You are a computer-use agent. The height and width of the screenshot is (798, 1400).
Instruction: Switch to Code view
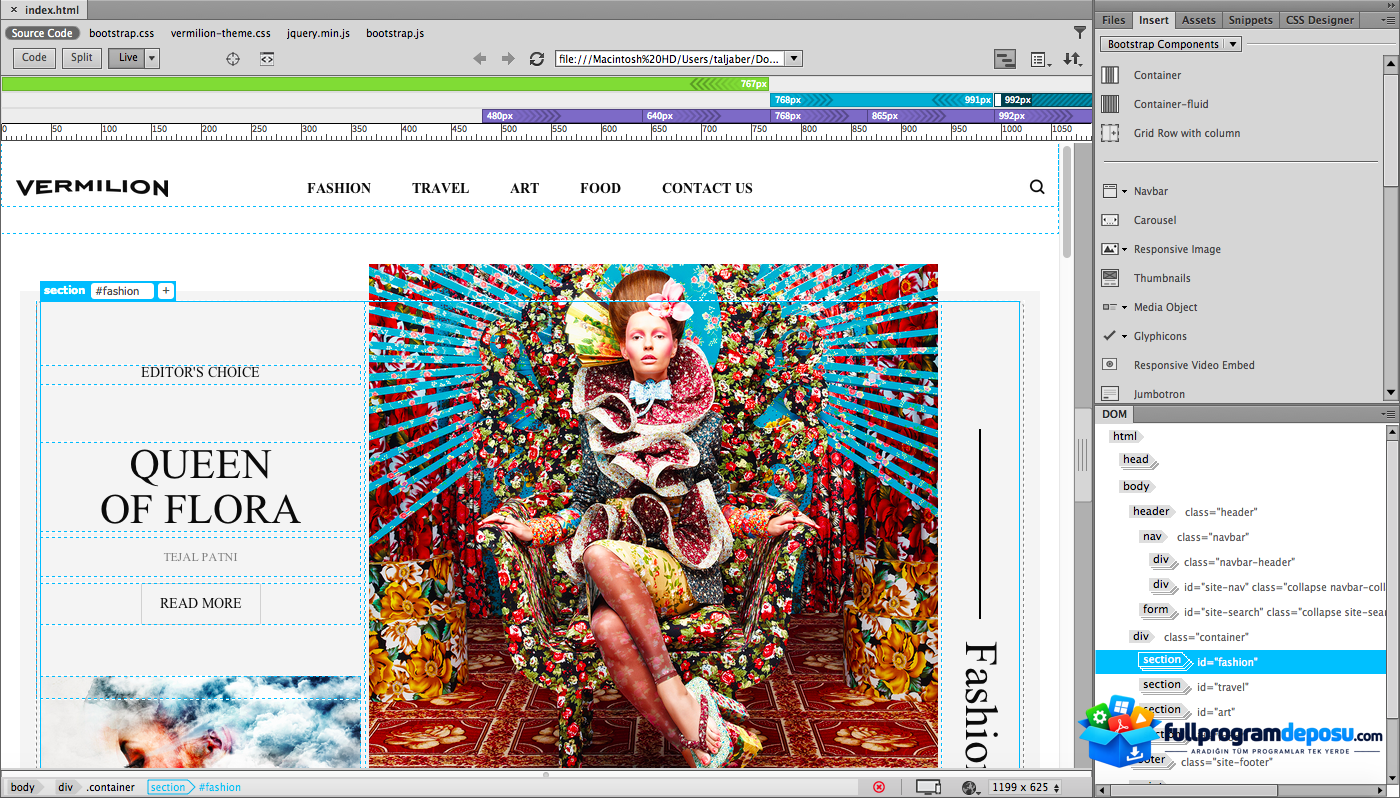35,58
